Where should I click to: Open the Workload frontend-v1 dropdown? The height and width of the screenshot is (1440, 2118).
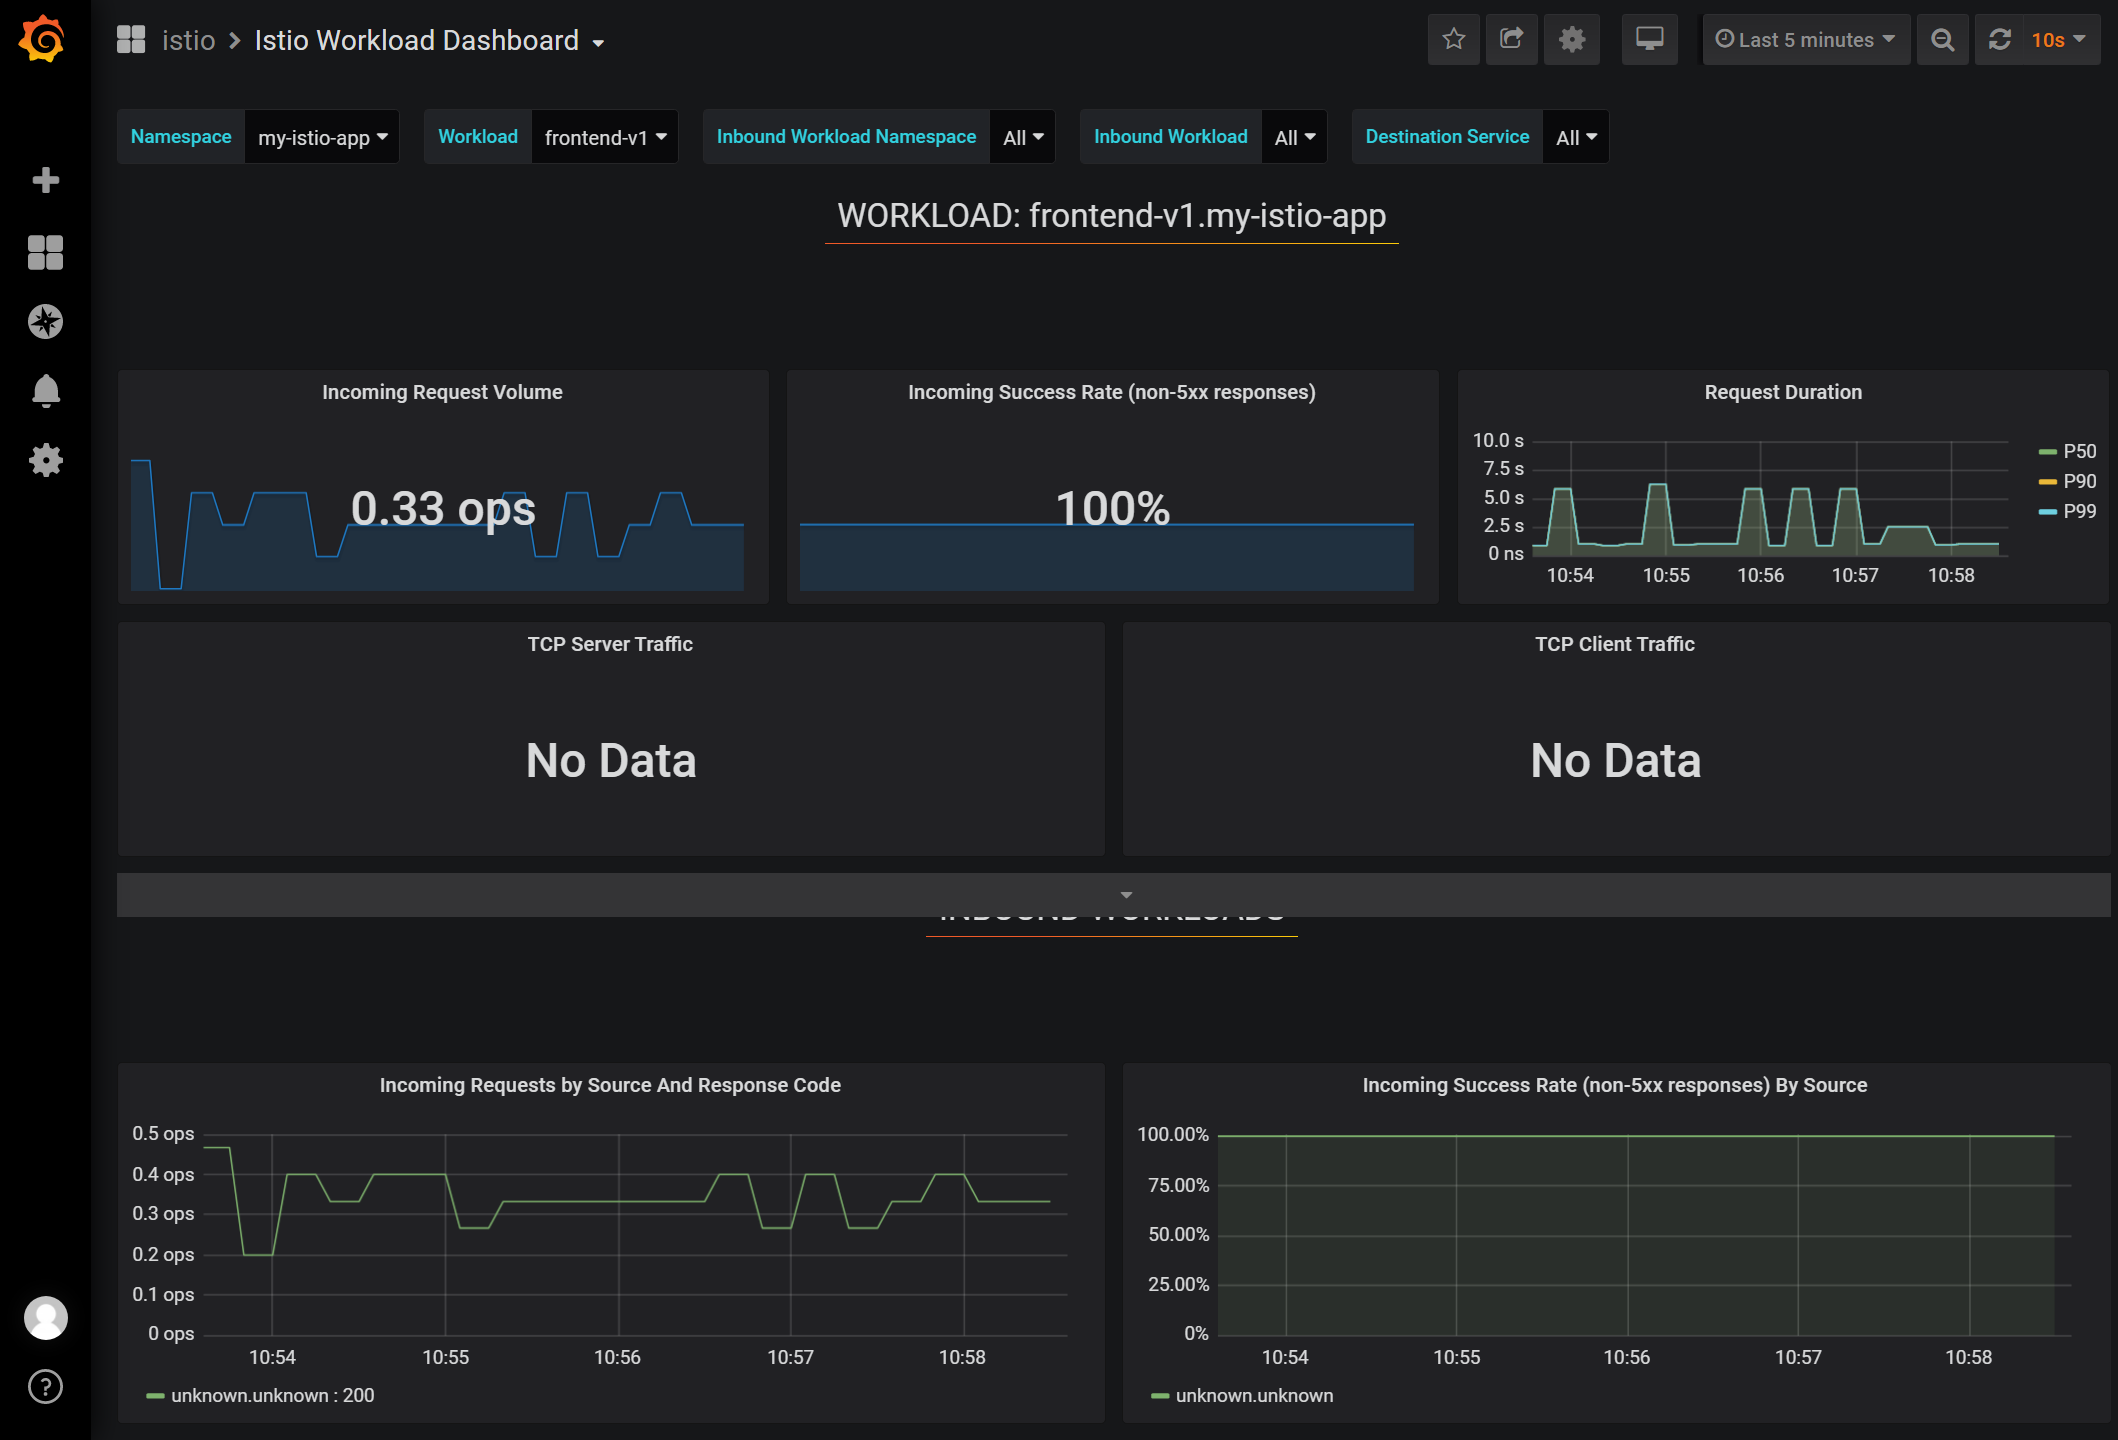click(x=605, y=137)
